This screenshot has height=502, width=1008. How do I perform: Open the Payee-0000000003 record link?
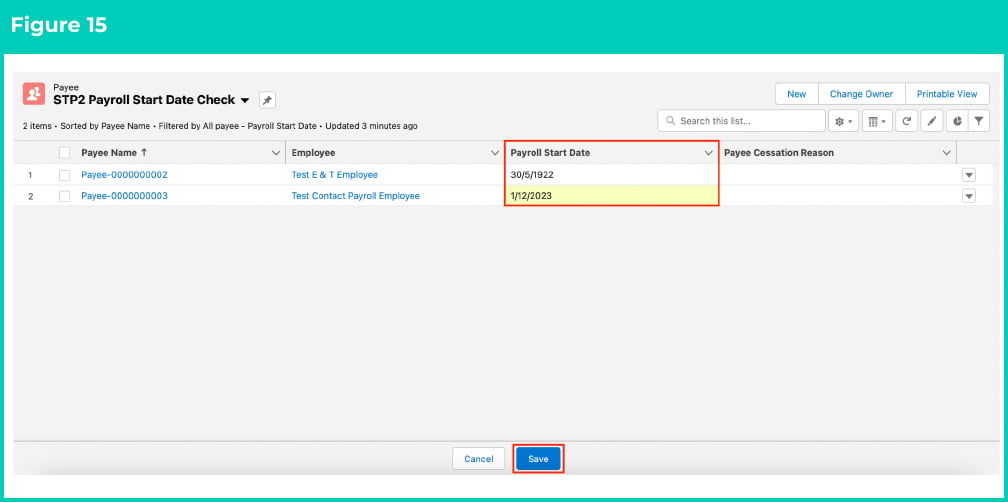pyautogui.click(x=124, y=196)
